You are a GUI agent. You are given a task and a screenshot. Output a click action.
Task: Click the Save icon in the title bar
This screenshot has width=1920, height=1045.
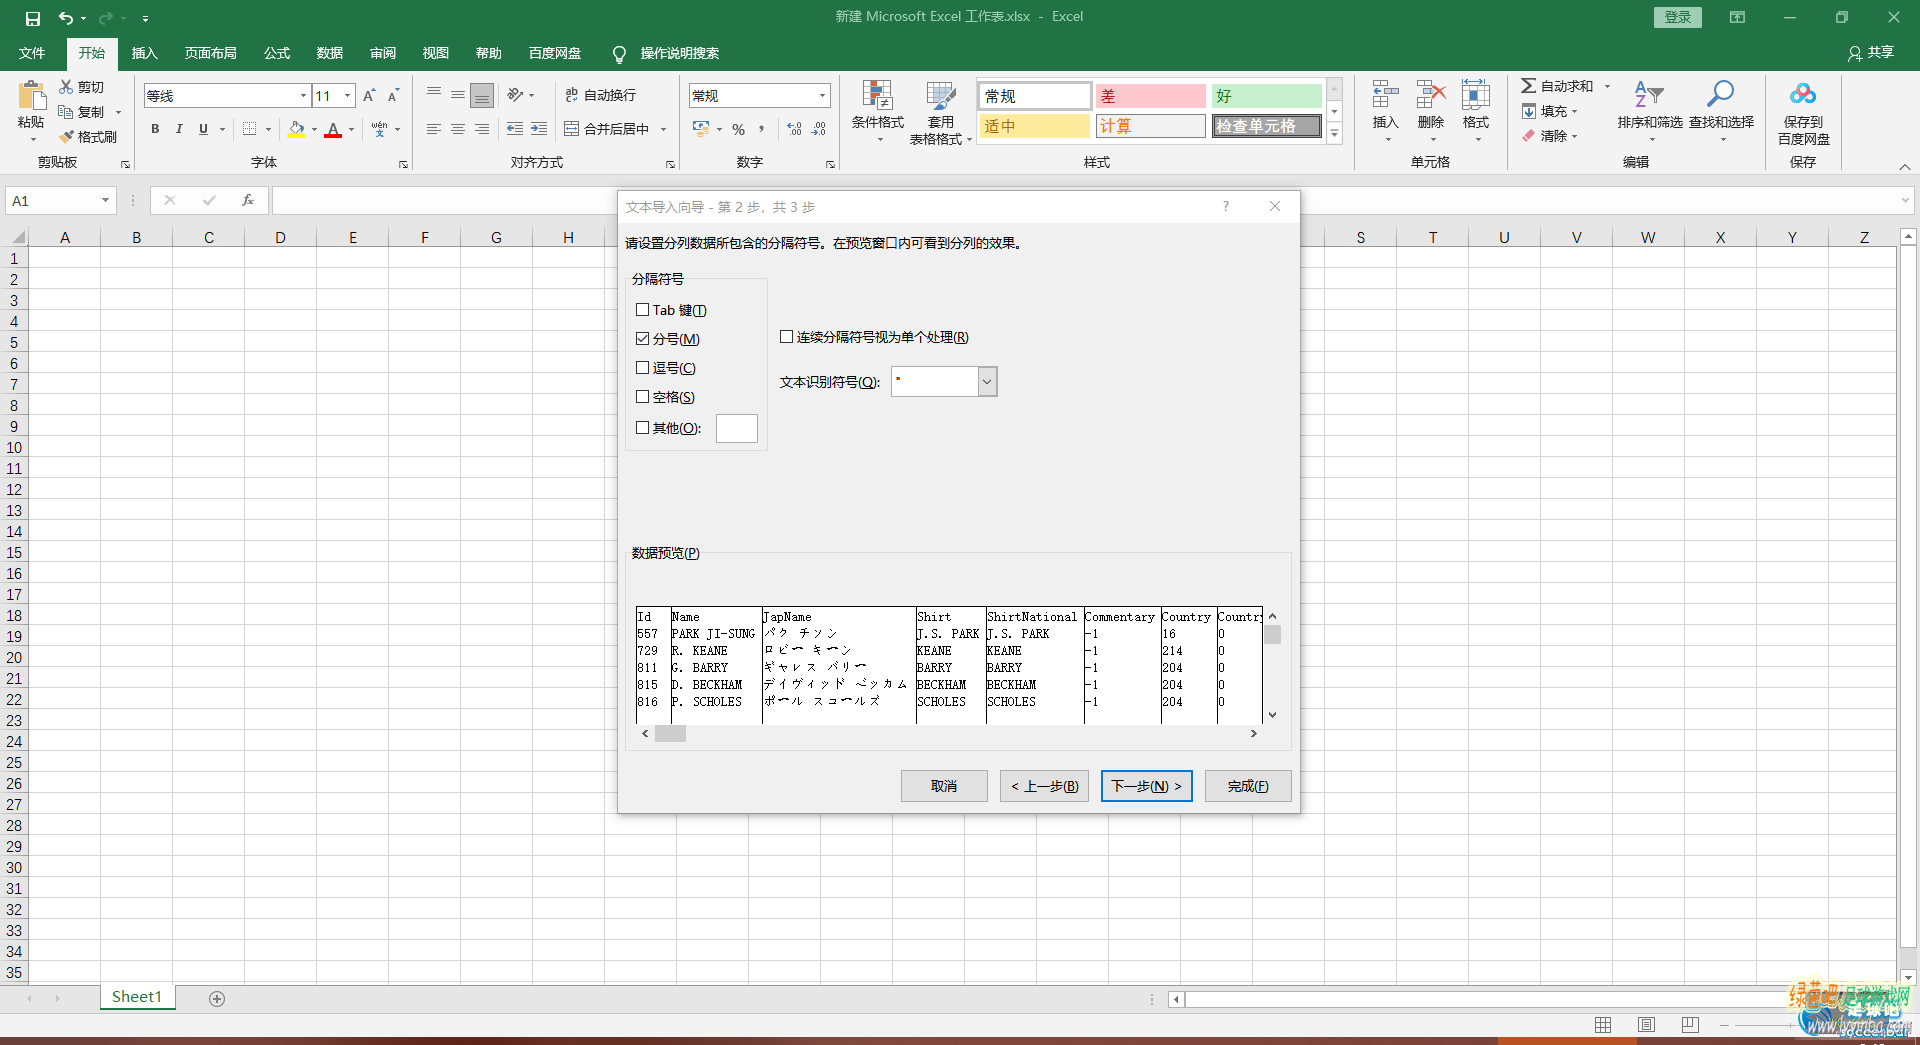click(x=32, y=18)
